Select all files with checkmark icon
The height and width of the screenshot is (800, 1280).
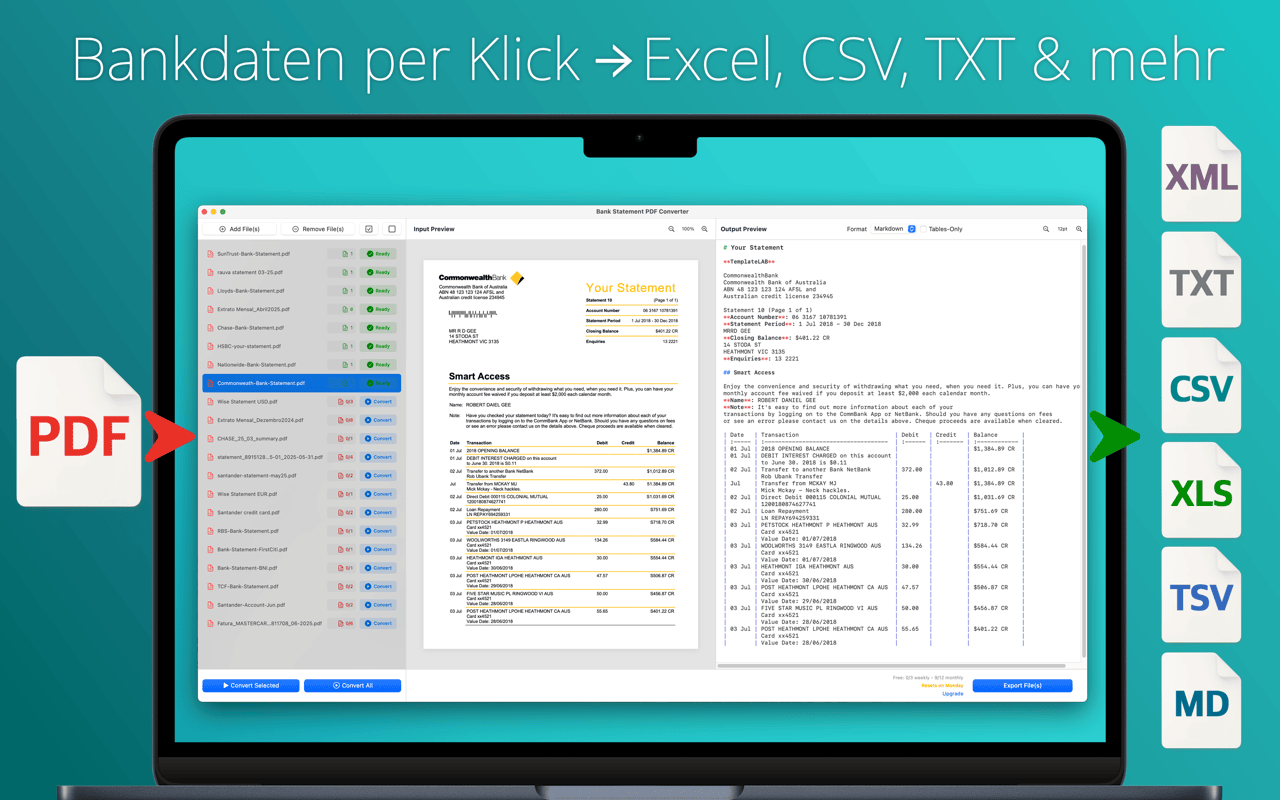[x=369, y=229]
